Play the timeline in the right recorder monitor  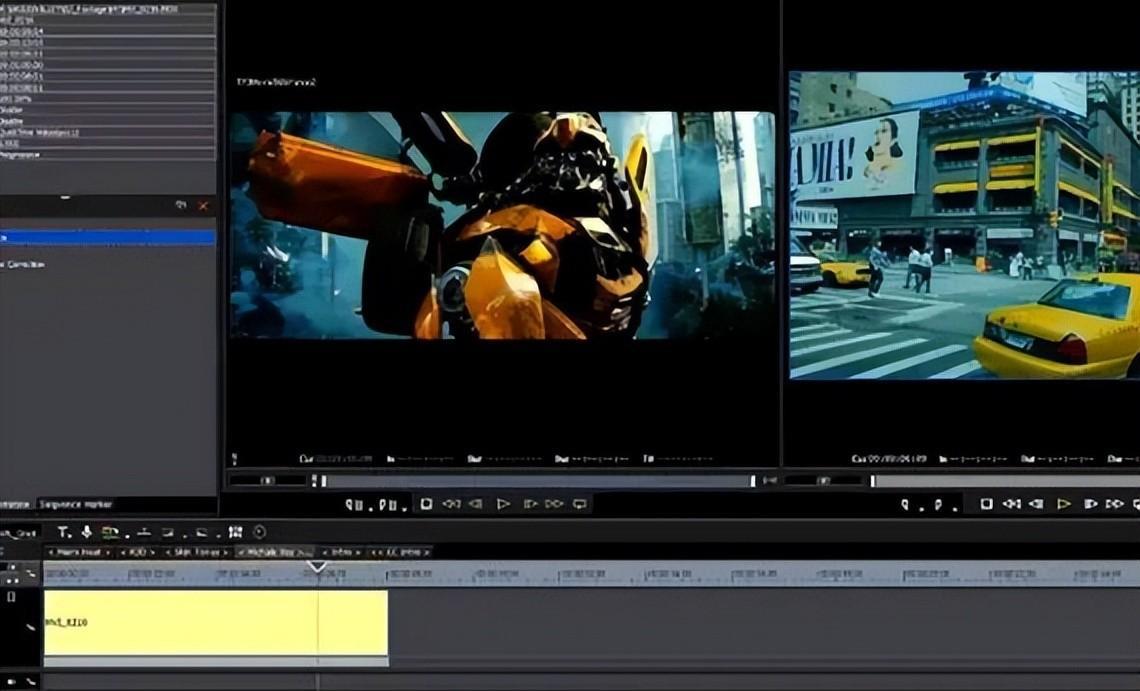(x=1063, y=503)
